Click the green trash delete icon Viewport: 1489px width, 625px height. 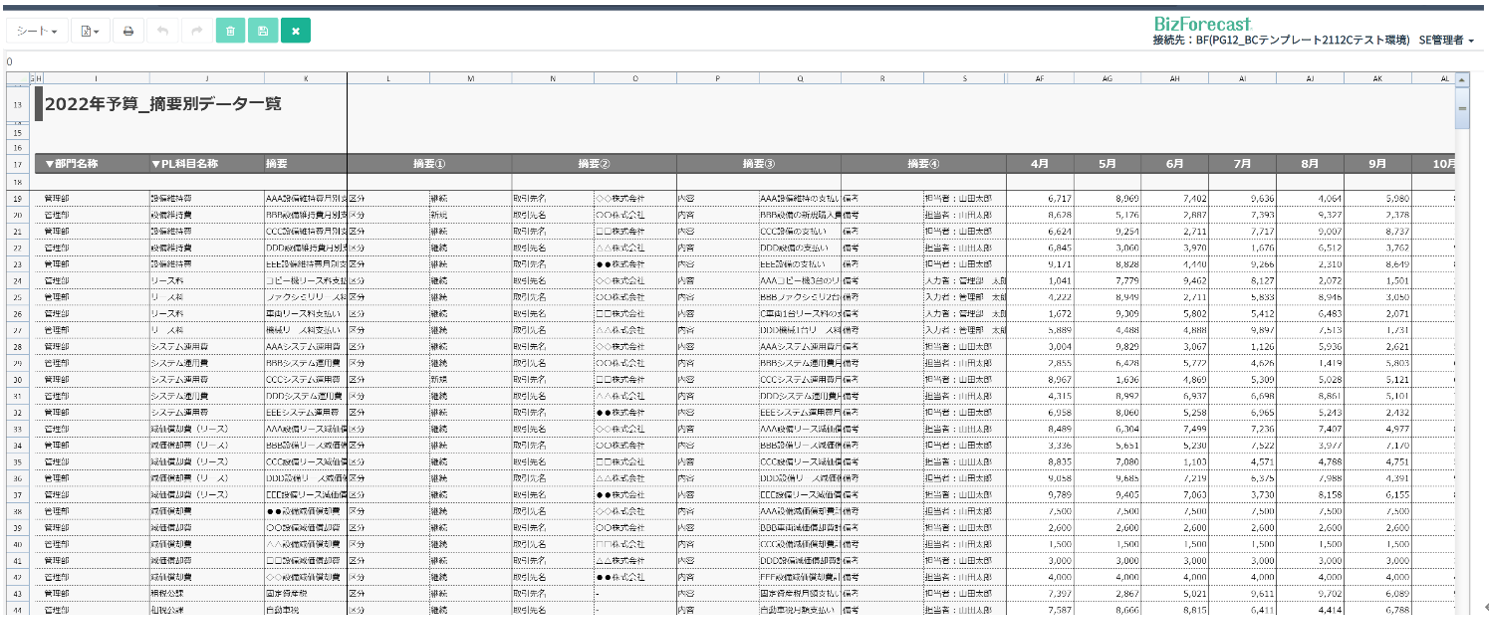click(230, 31)
